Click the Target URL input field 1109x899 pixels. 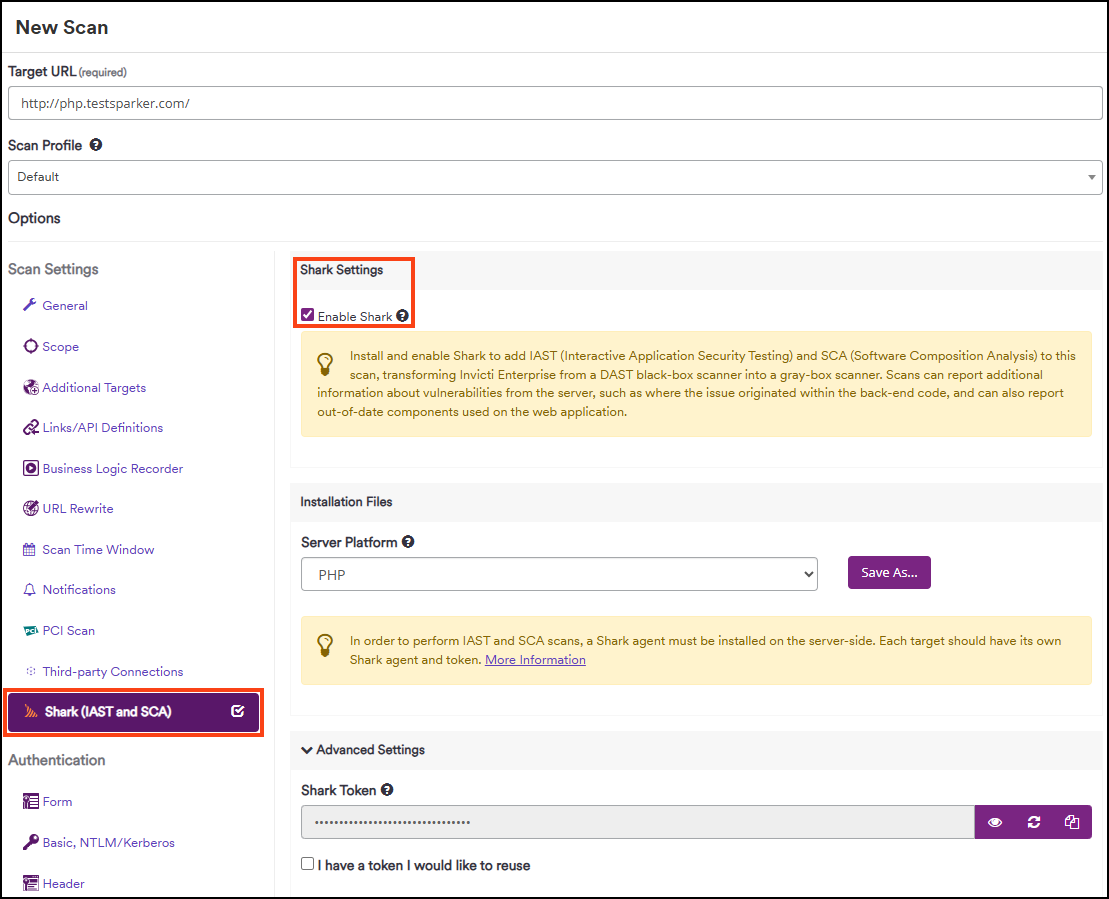click(554, 103)
